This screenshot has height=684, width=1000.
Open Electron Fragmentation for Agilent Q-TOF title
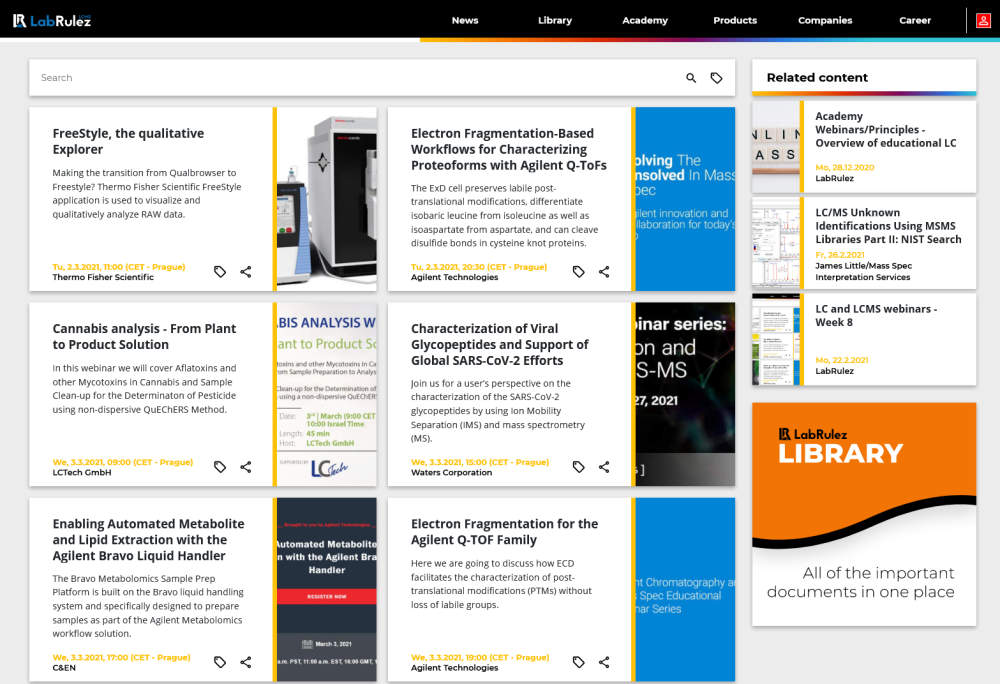click(x=504, y=532)
